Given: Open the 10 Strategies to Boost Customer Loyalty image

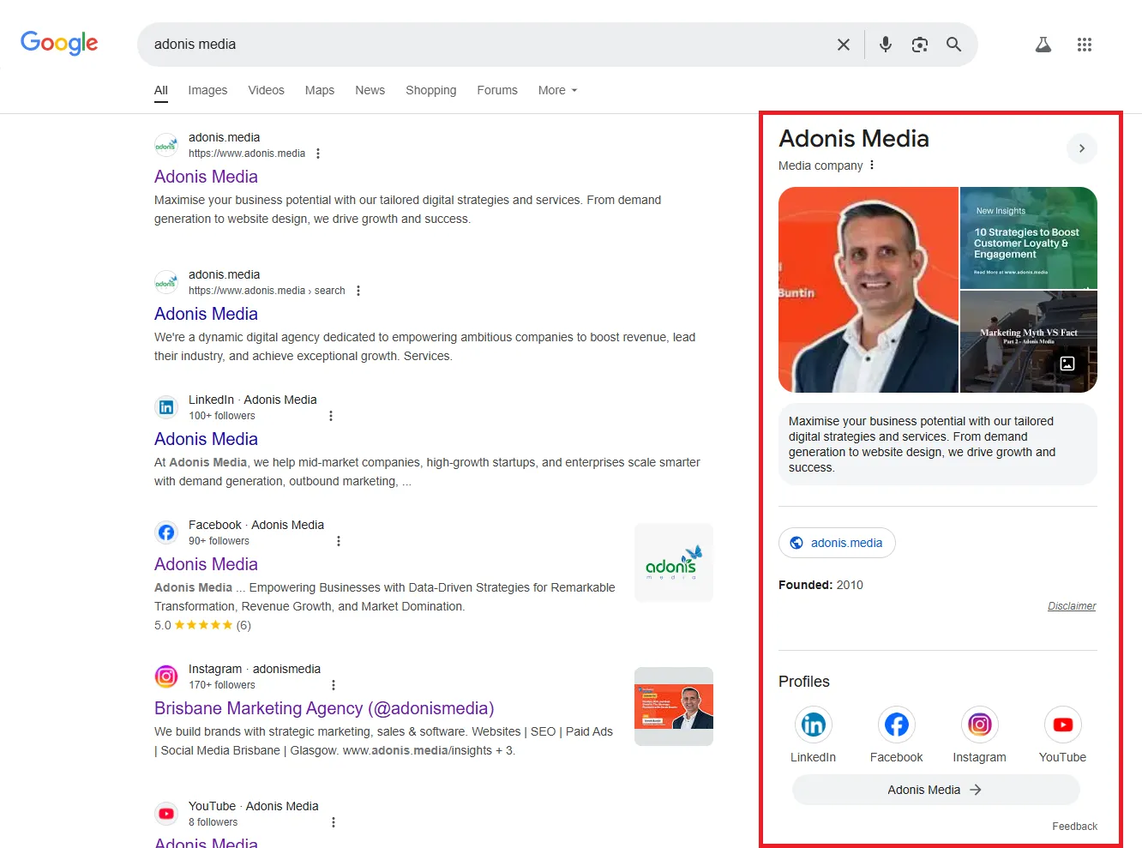Looking at the screenshot, I should [1028, 237].
